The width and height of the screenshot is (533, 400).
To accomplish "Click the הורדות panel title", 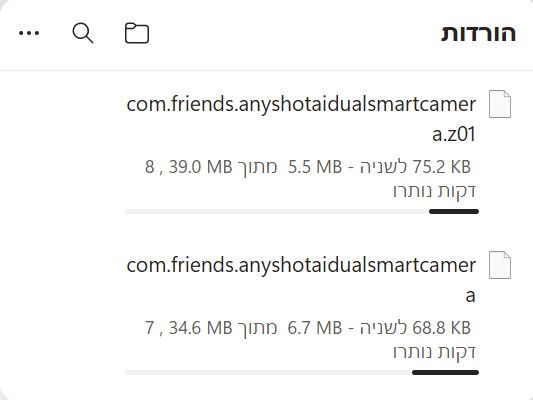I will click(x=479, y=34).
